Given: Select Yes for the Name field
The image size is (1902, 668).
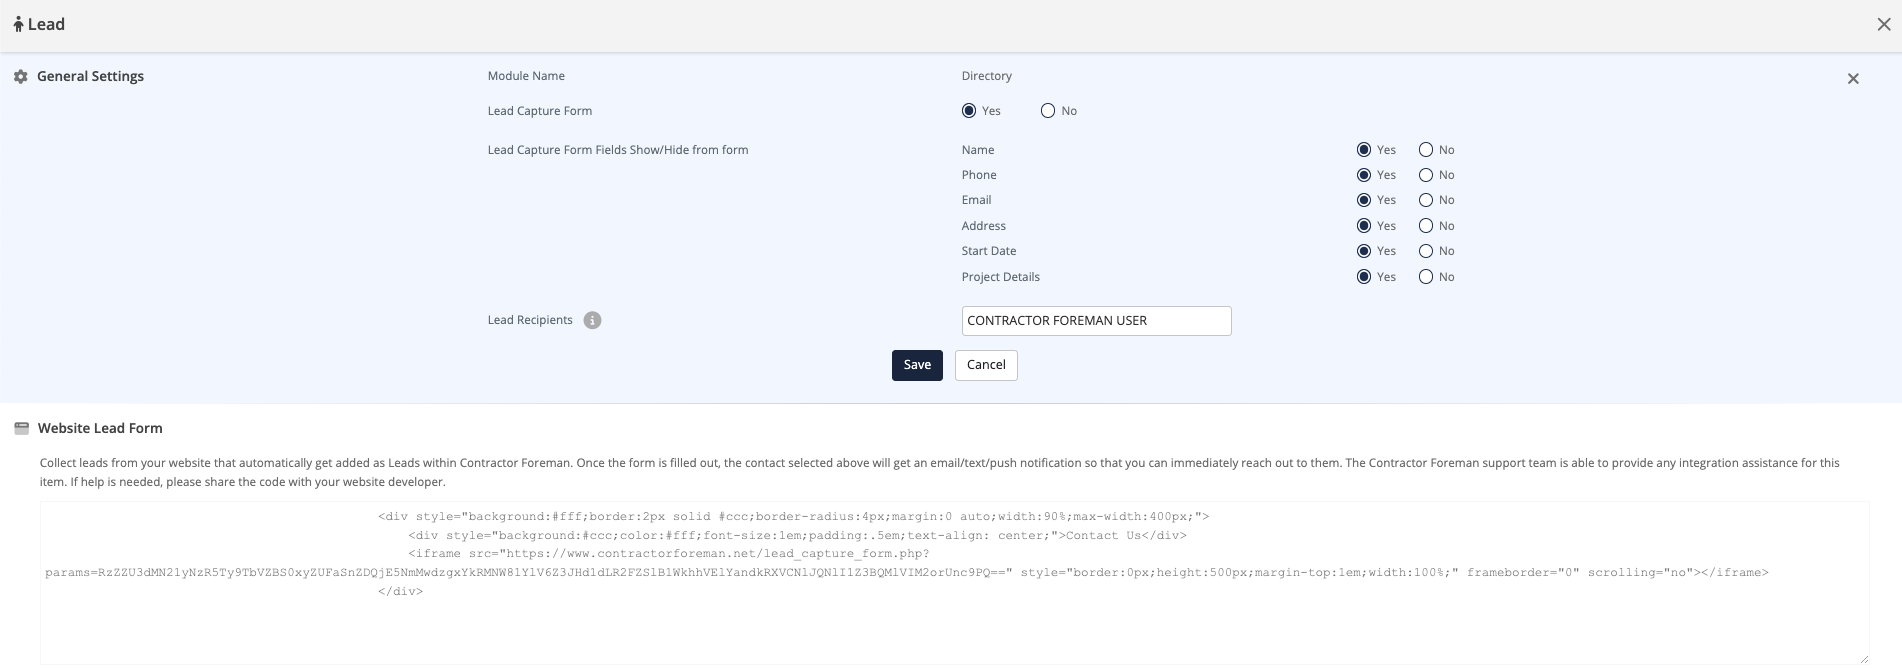Looking at the screenshot, I should point(1364,150).
